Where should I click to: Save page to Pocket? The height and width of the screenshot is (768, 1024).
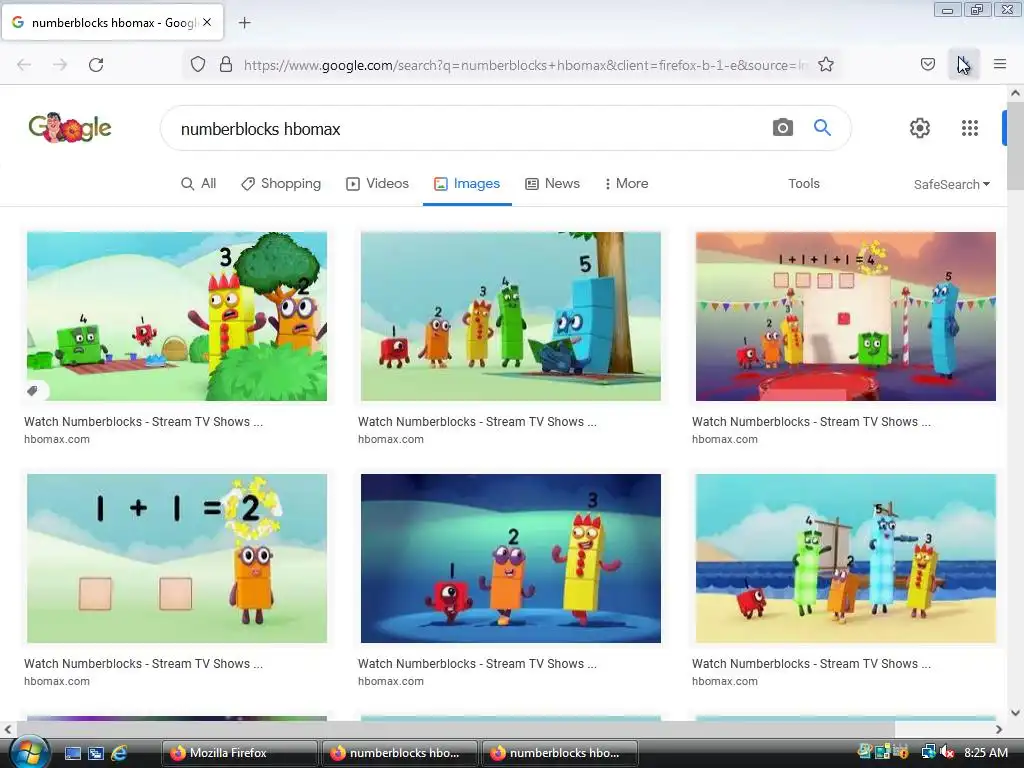click(927, 64)
